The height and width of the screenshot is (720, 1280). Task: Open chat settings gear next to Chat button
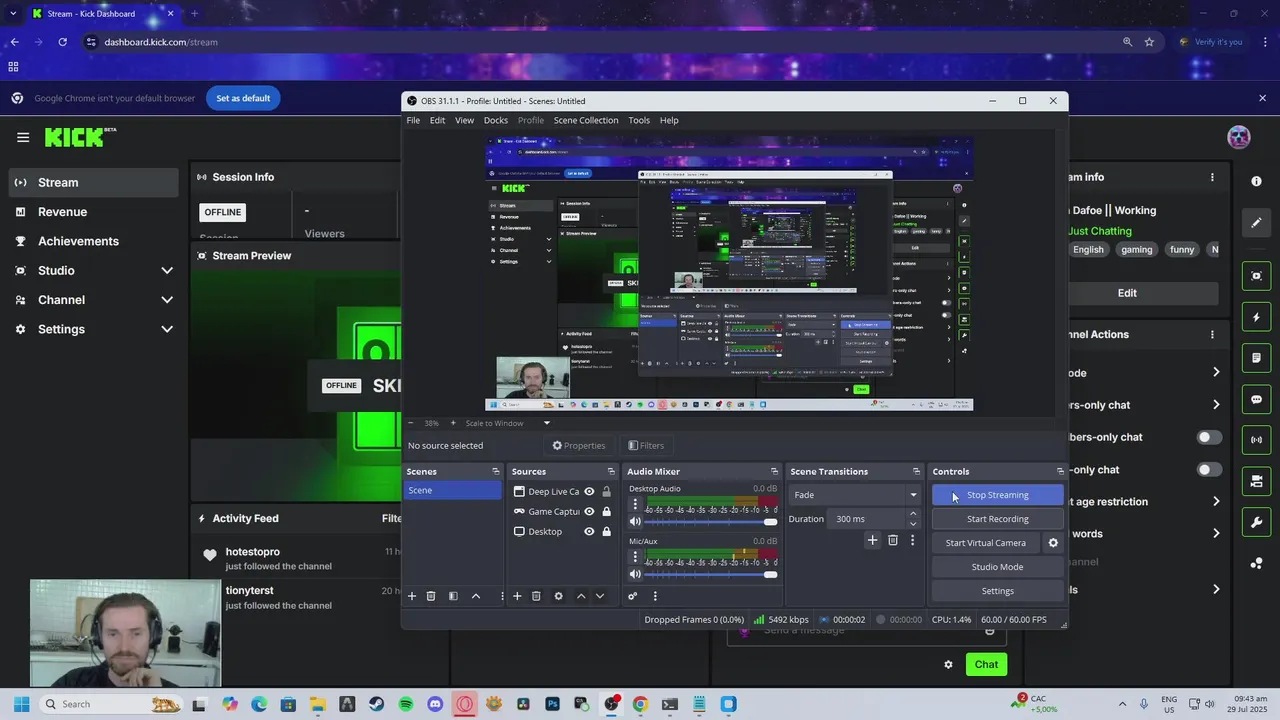click(x=948, y=664)
